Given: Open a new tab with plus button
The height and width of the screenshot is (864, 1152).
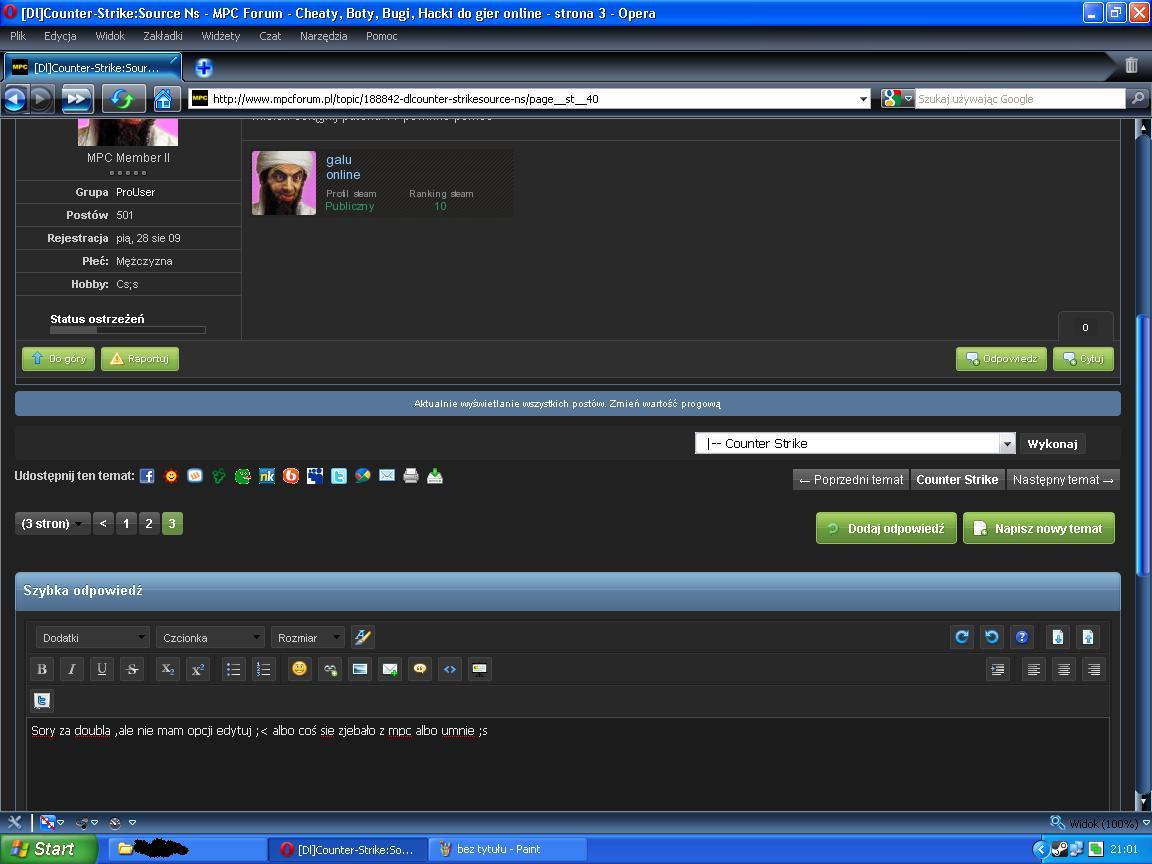Looking at the screenshot, I should pyautogui.click(x=204, y=68).
